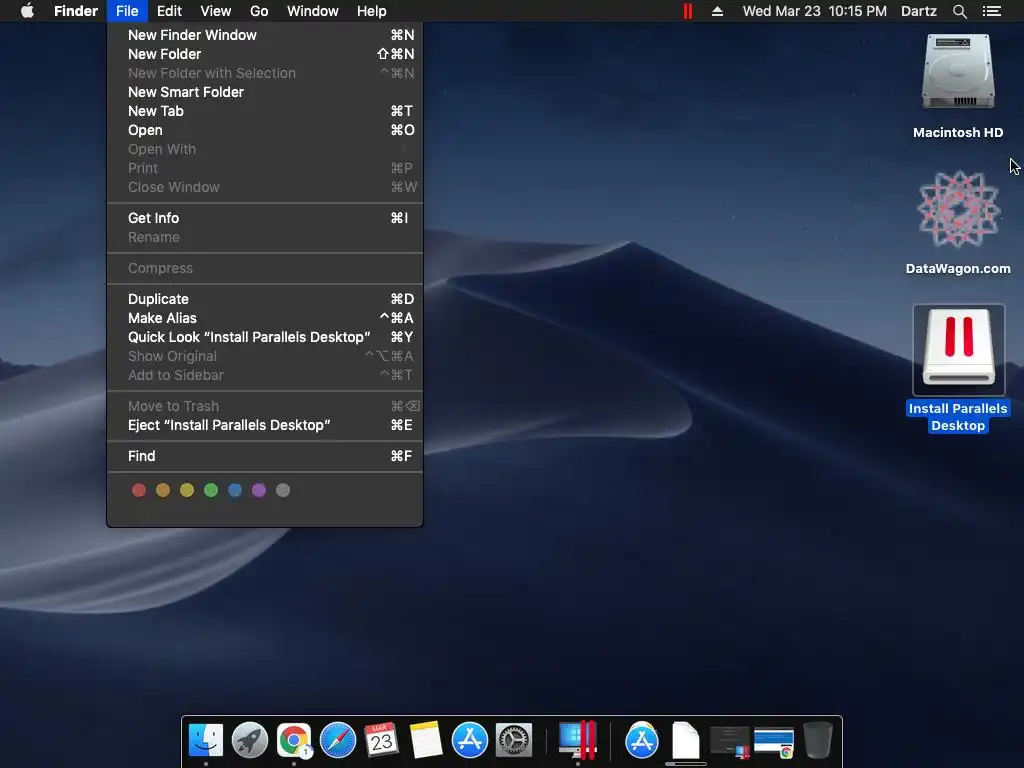Open System Preferences gear in Dock

point(514,741)
